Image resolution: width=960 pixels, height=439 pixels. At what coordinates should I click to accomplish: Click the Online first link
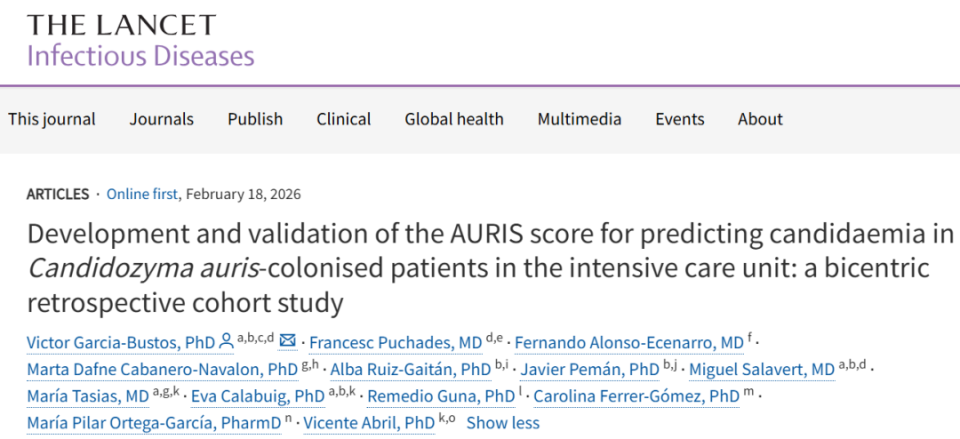coord(143,194)
